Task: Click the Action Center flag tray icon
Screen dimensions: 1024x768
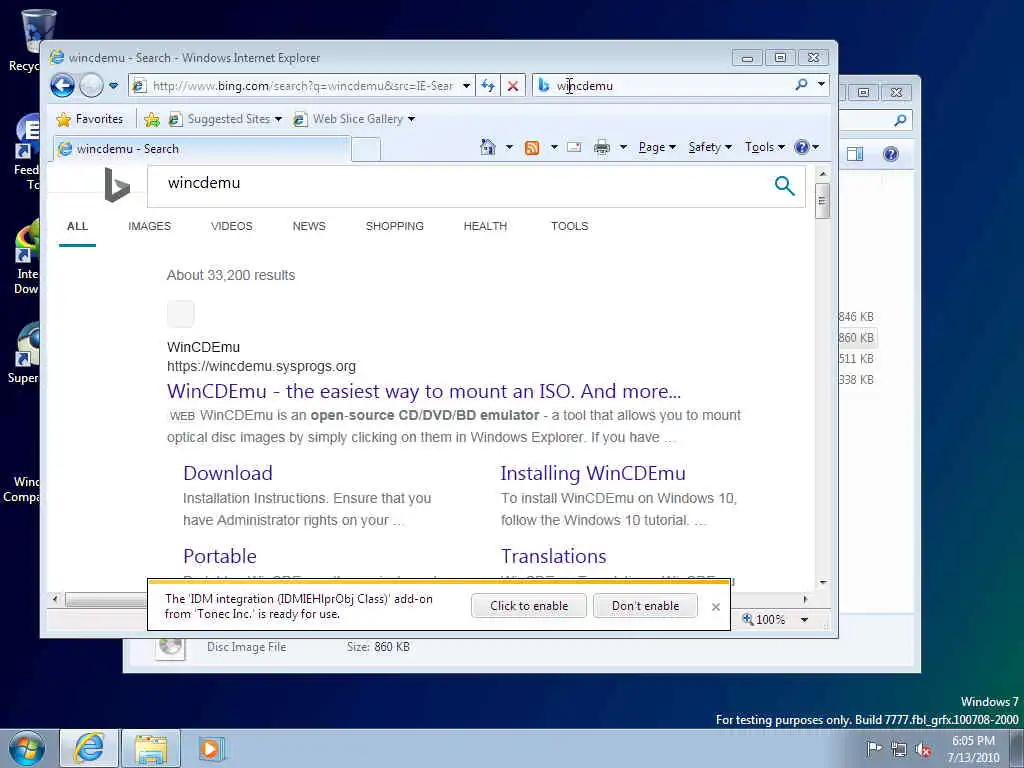Action: [x=874, y=748]
